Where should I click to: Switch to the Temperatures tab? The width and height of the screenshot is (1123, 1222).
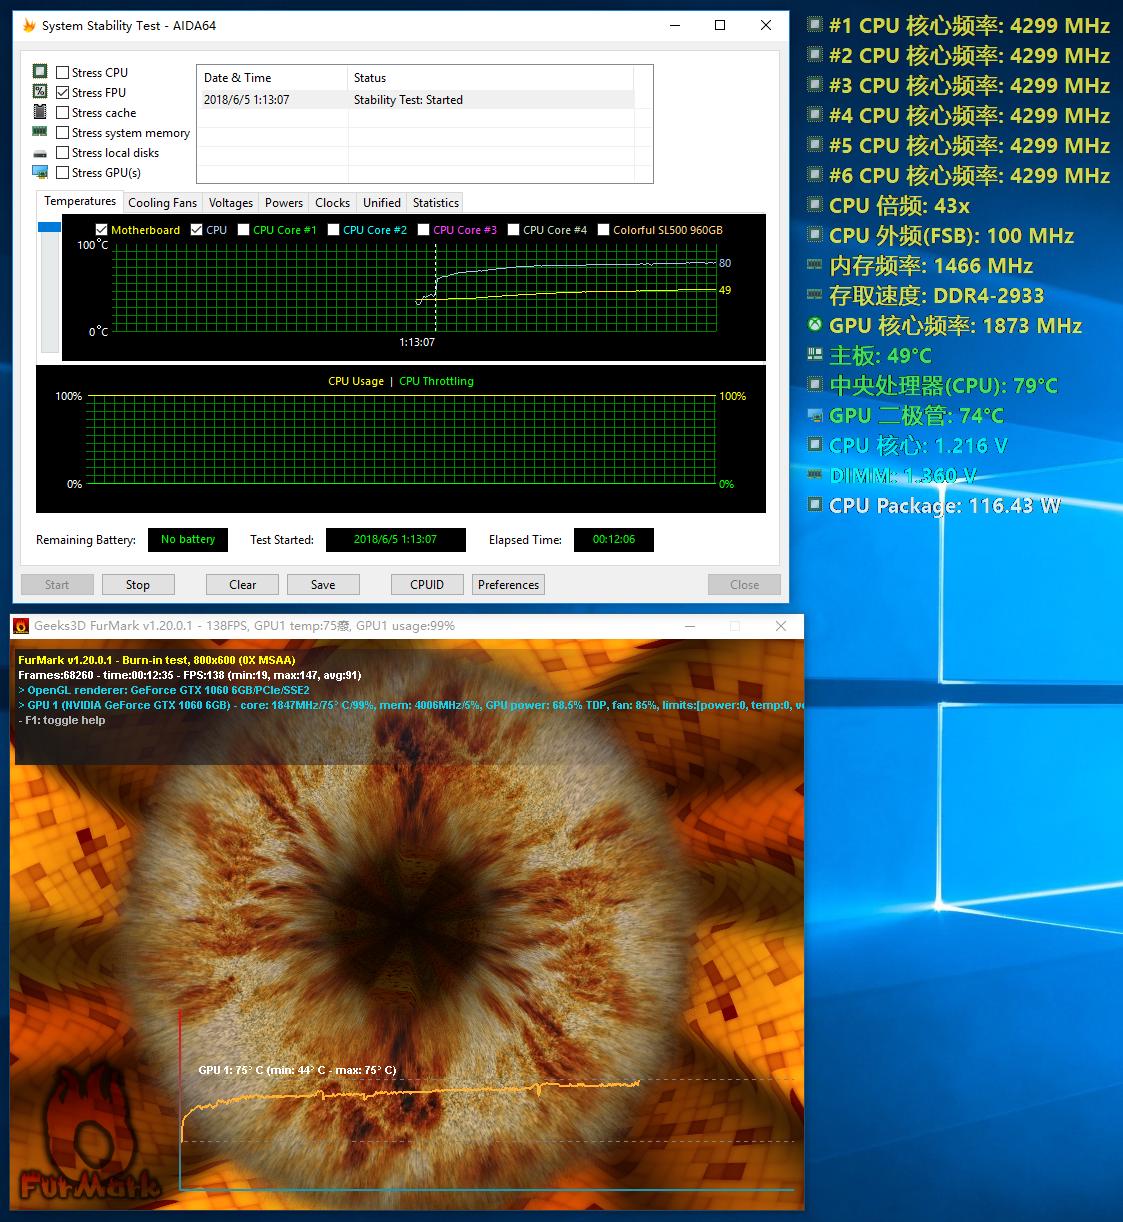[x=80, y=201]
